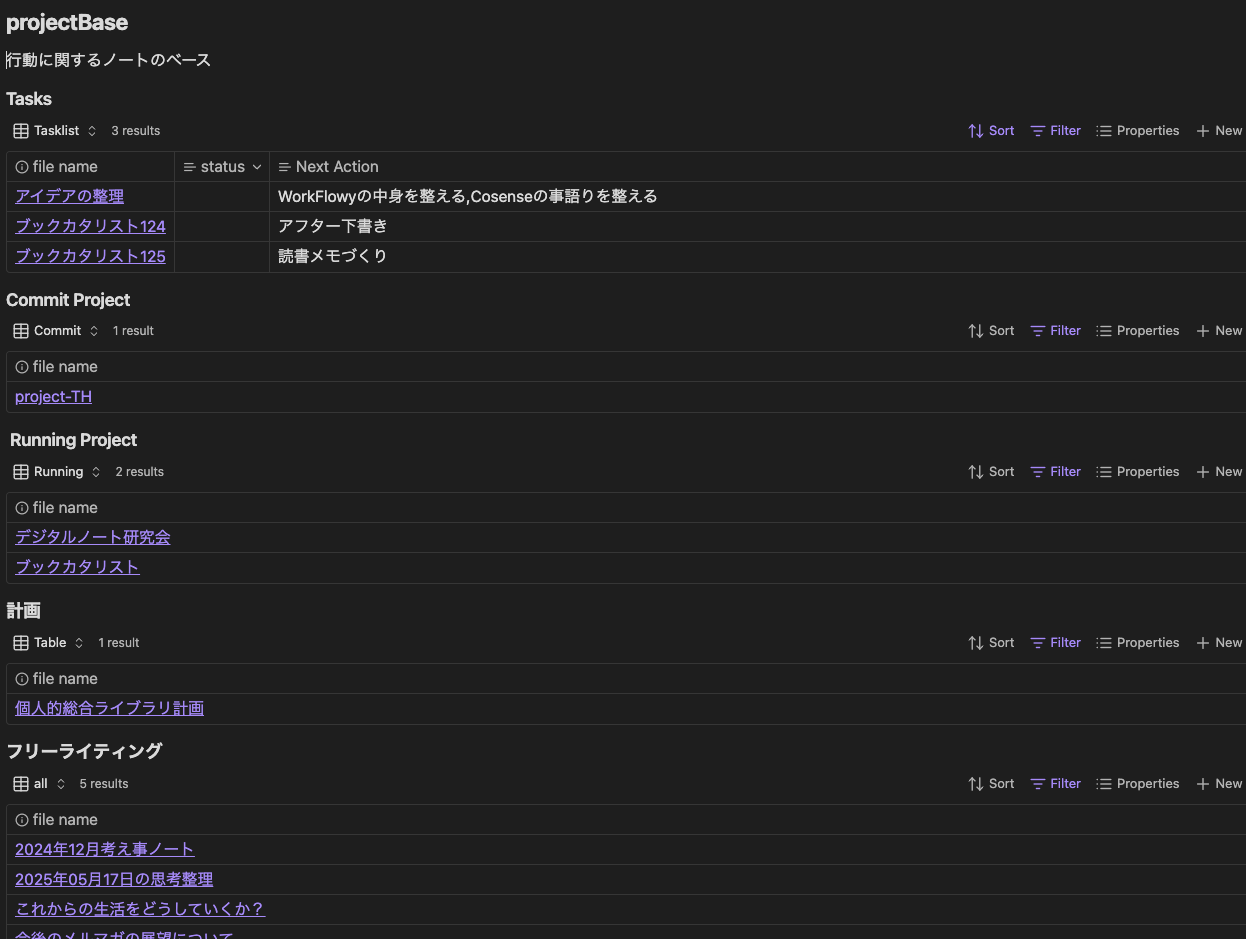
Task: Open Properties for フリーライティング
Action: [x=1137, y=784]
